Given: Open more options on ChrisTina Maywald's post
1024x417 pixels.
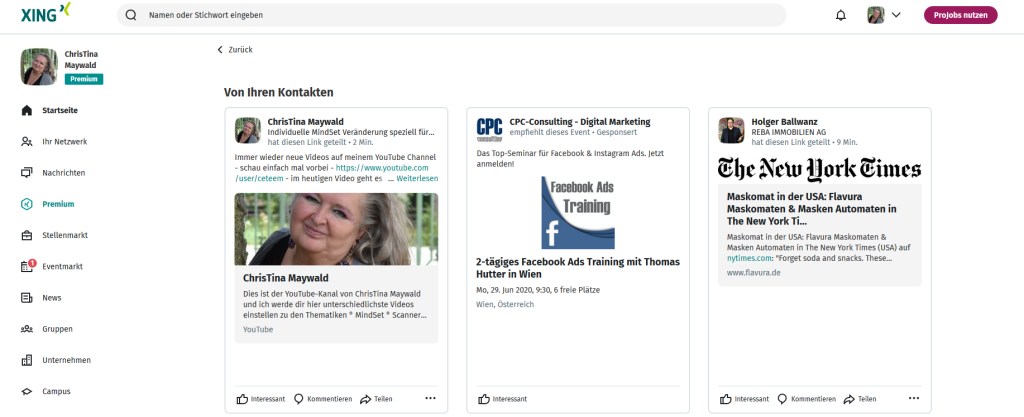Looking at the screenshot, I should [x=430, y=398].
